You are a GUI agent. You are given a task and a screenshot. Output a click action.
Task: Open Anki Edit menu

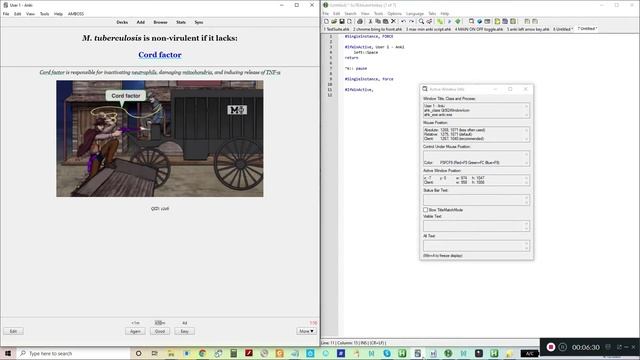coord(18,14)
